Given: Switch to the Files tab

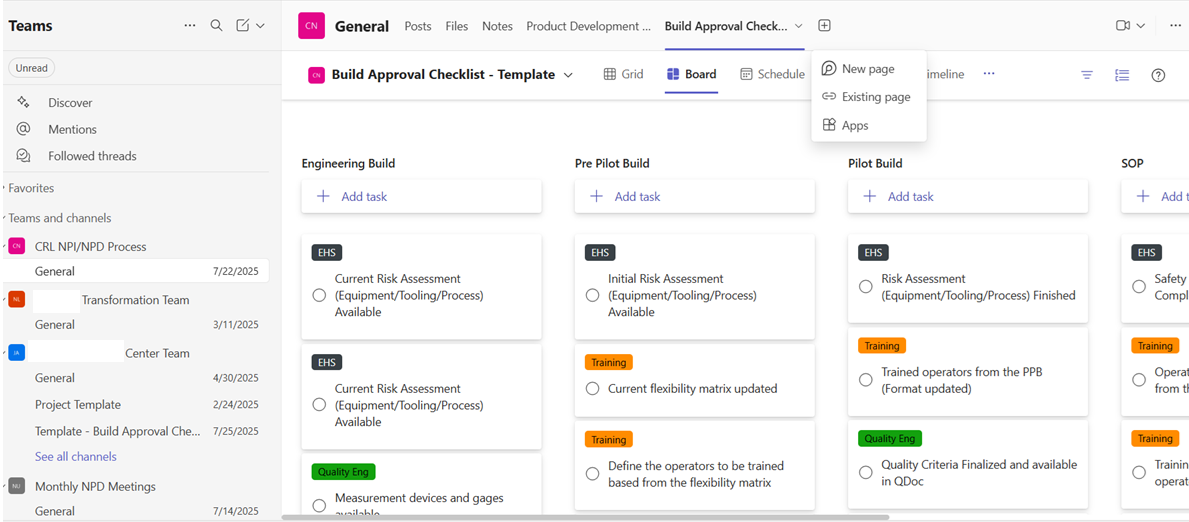Looking at the screenshot, I should tap(456, 26).
